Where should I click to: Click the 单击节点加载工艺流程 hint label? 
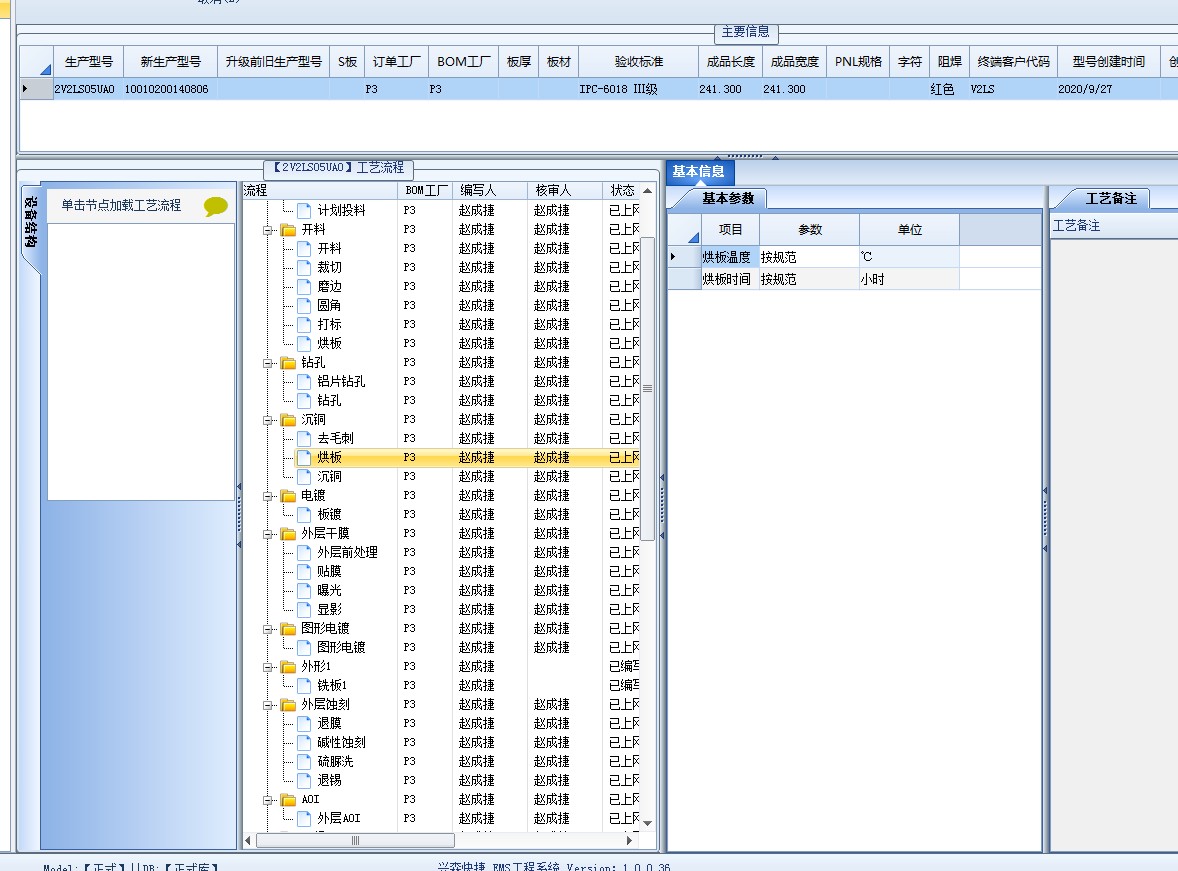tap(121, 205)
